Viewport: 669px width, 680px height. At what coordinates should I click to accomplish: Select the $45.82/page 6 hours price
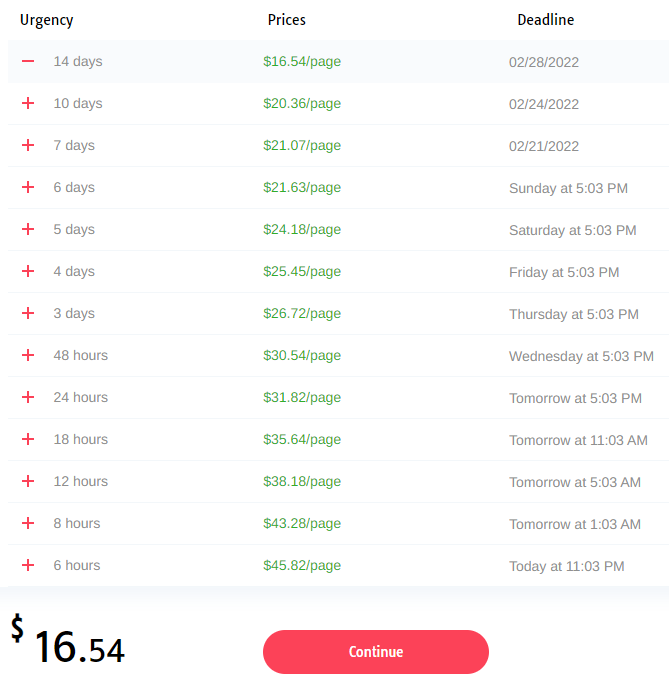(302, 566)
